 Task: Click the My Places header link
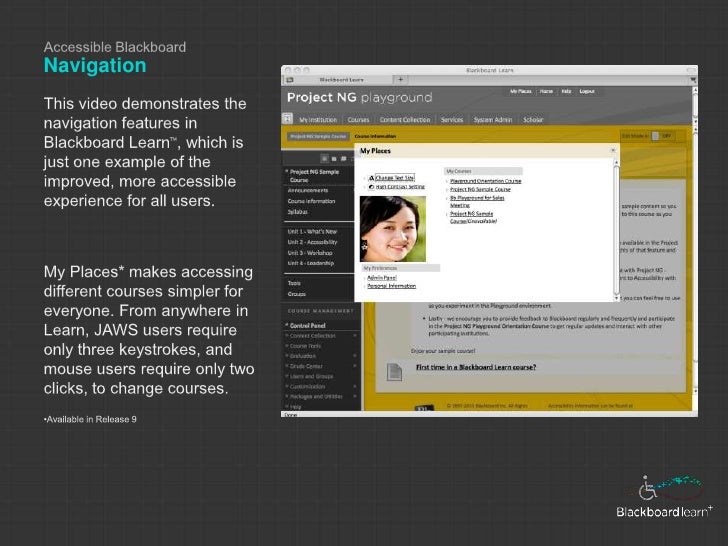click(520, 91)
